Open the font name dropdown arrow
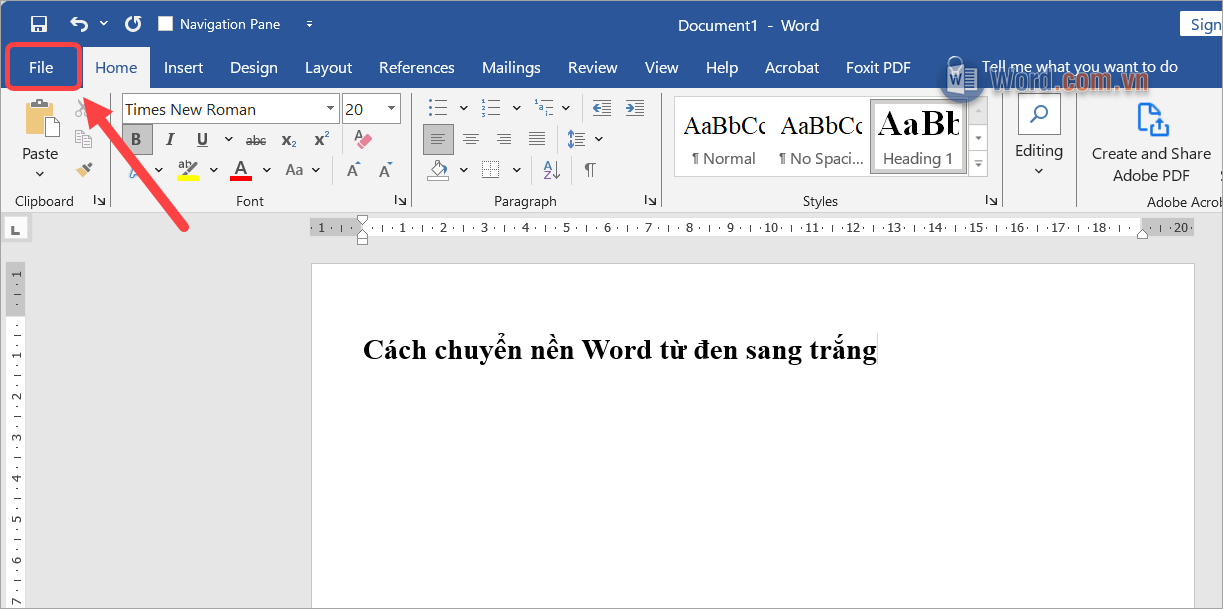Screen dimensions: 1223x609 tap(330, 109)
